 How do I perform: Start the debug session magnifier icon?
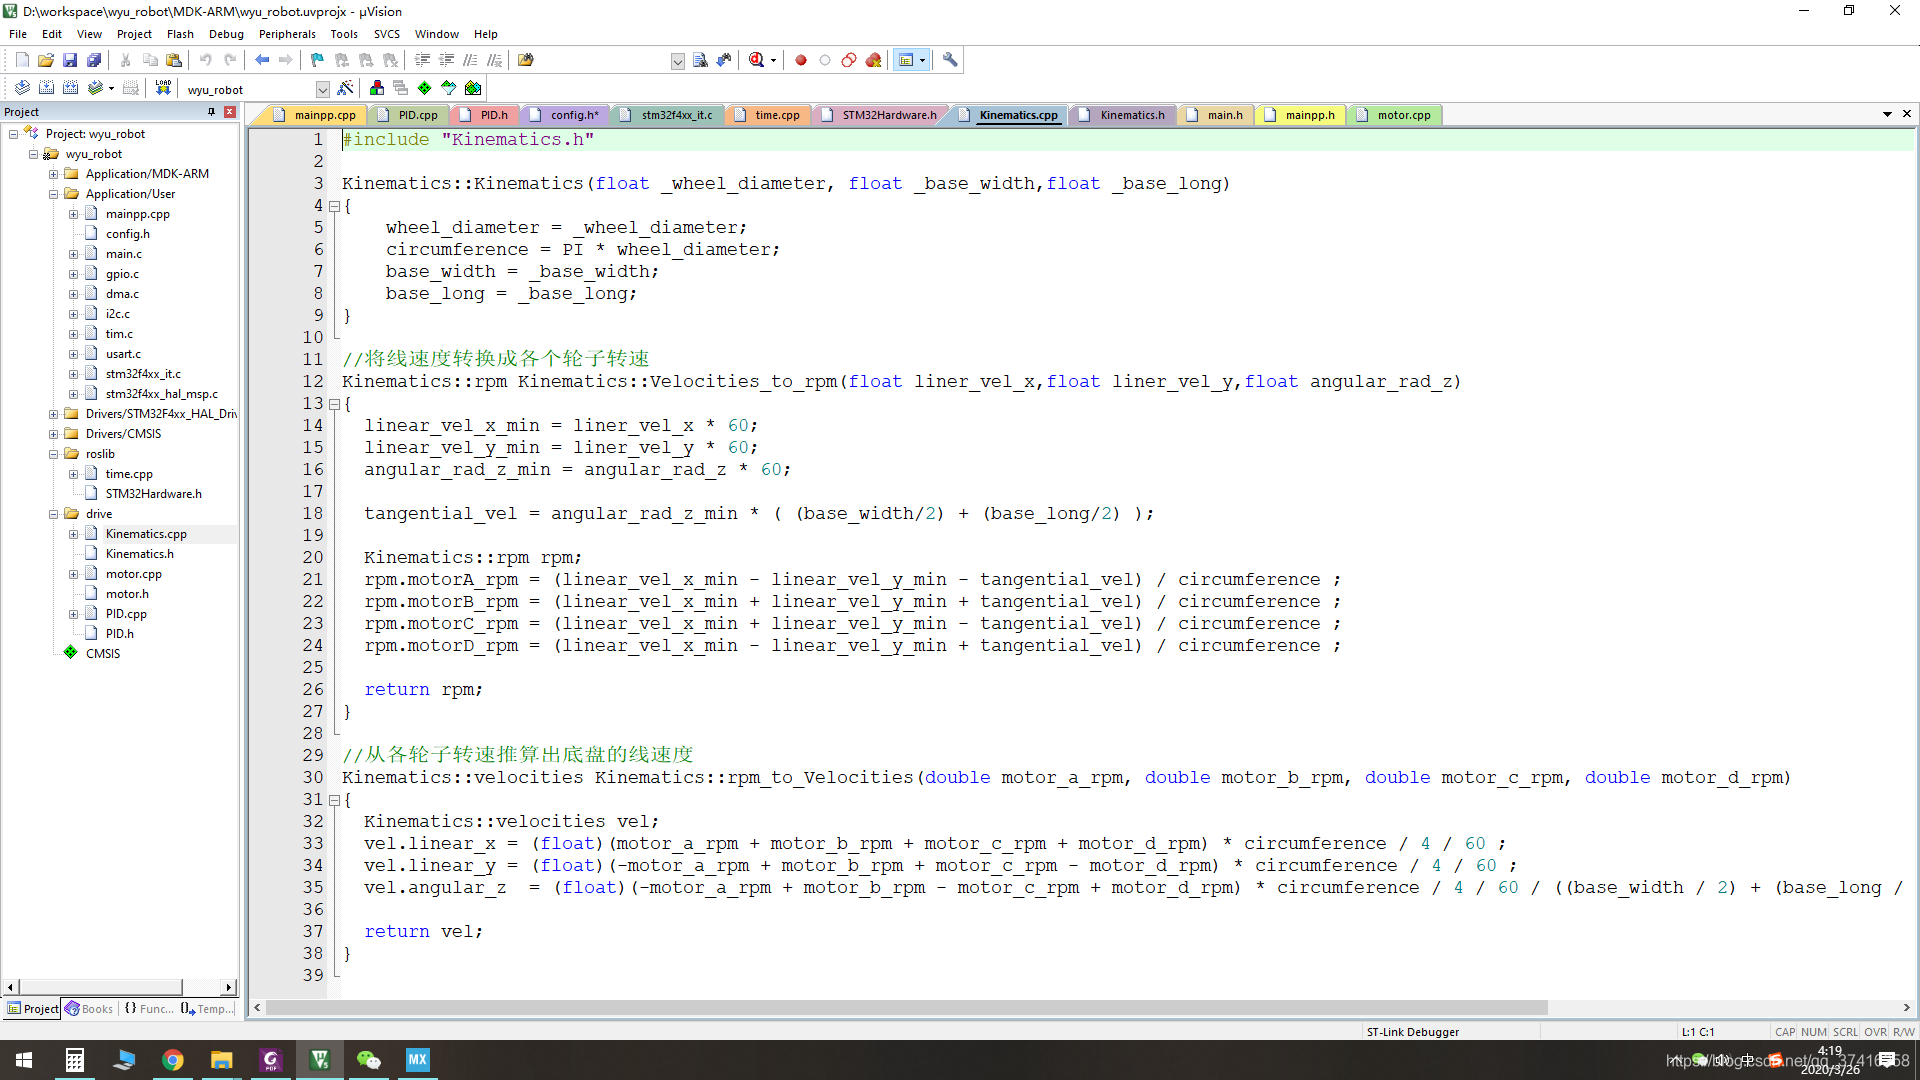tap(757, 60)
